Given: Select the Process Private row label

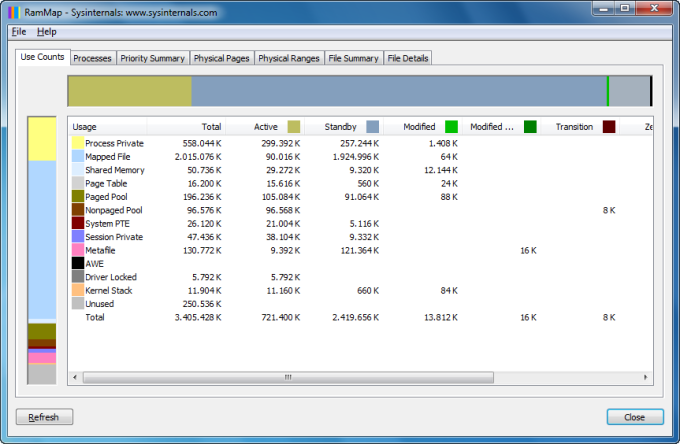Looking at the screenshot, I should click(114, 143).
